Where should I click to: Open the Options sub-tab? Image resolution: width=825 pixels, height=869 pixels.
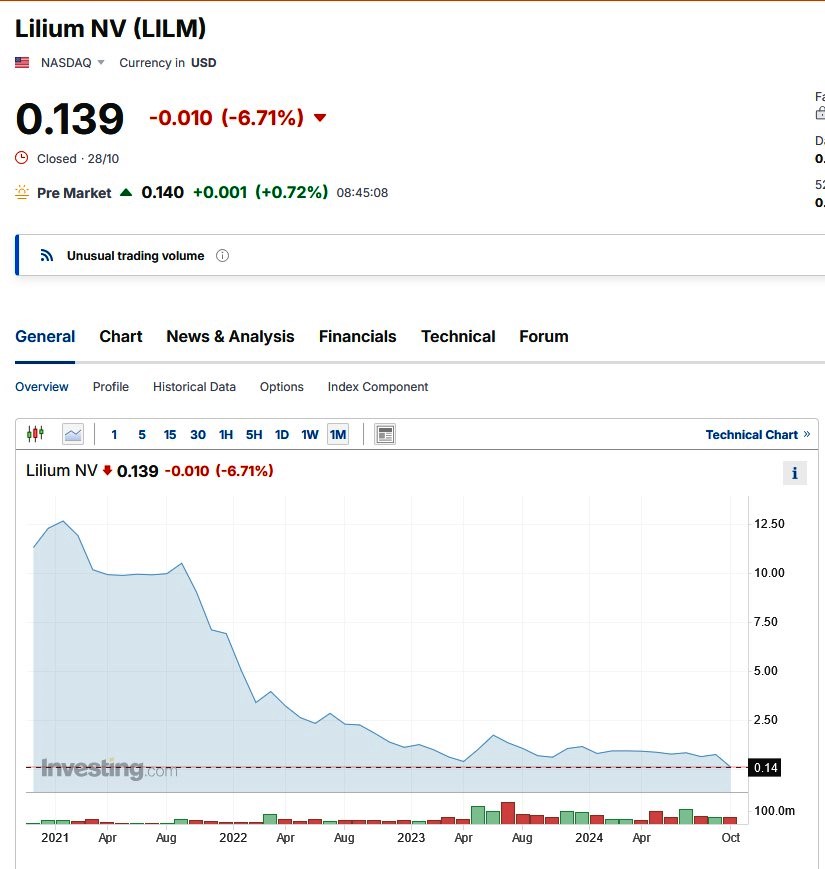pyautogui.click(x=281, y=387)
